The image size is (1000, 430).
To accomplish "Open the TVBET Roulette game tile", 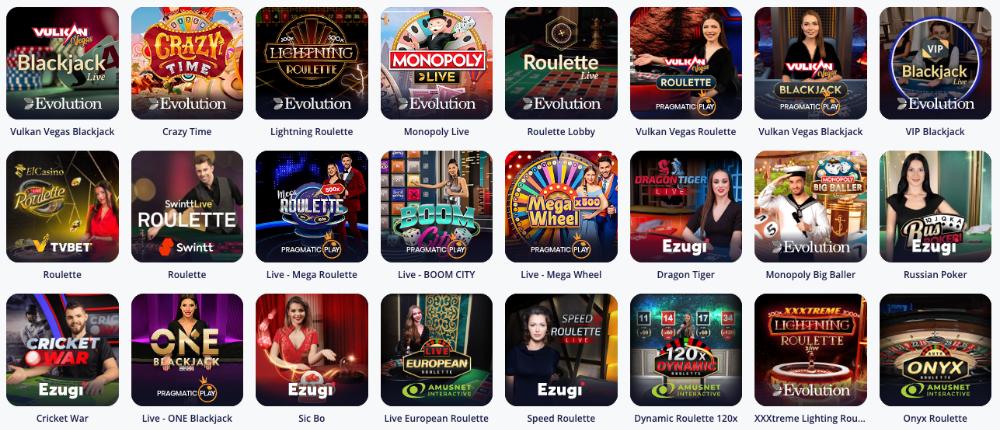I will click(62, 207).
